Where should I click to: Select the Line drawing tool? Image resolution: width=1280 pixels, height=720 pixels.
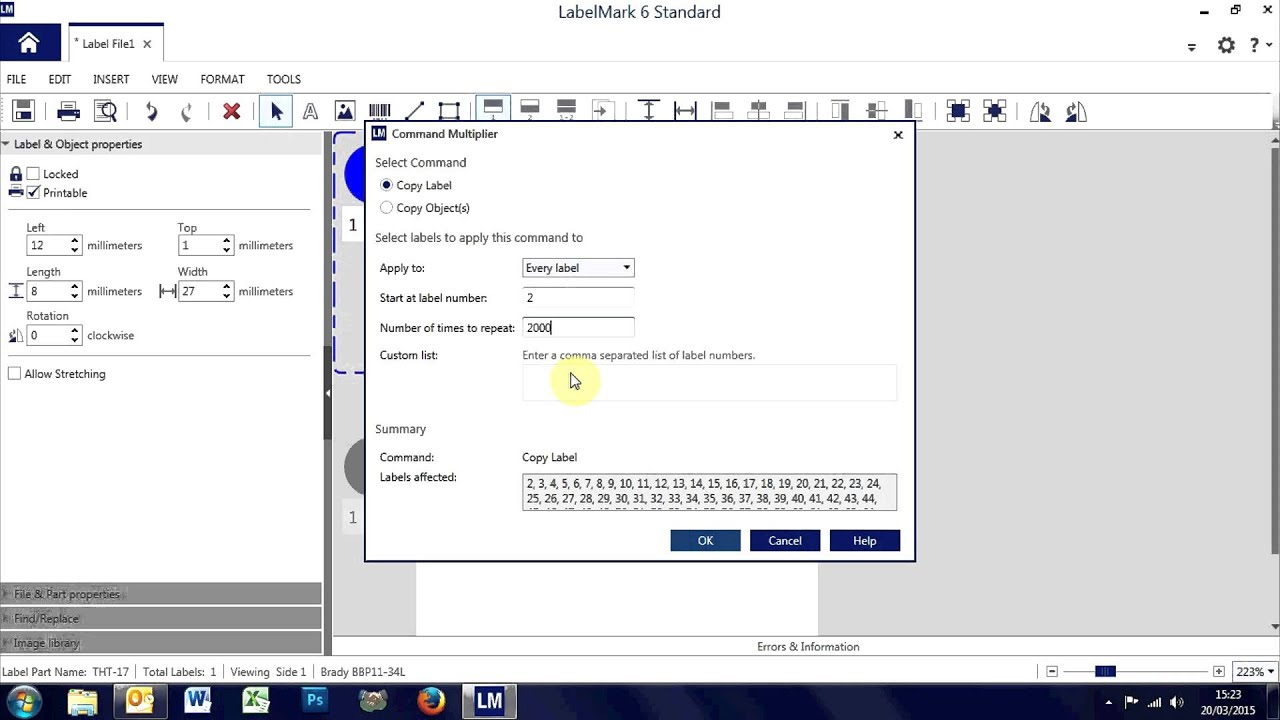[414, 111]
